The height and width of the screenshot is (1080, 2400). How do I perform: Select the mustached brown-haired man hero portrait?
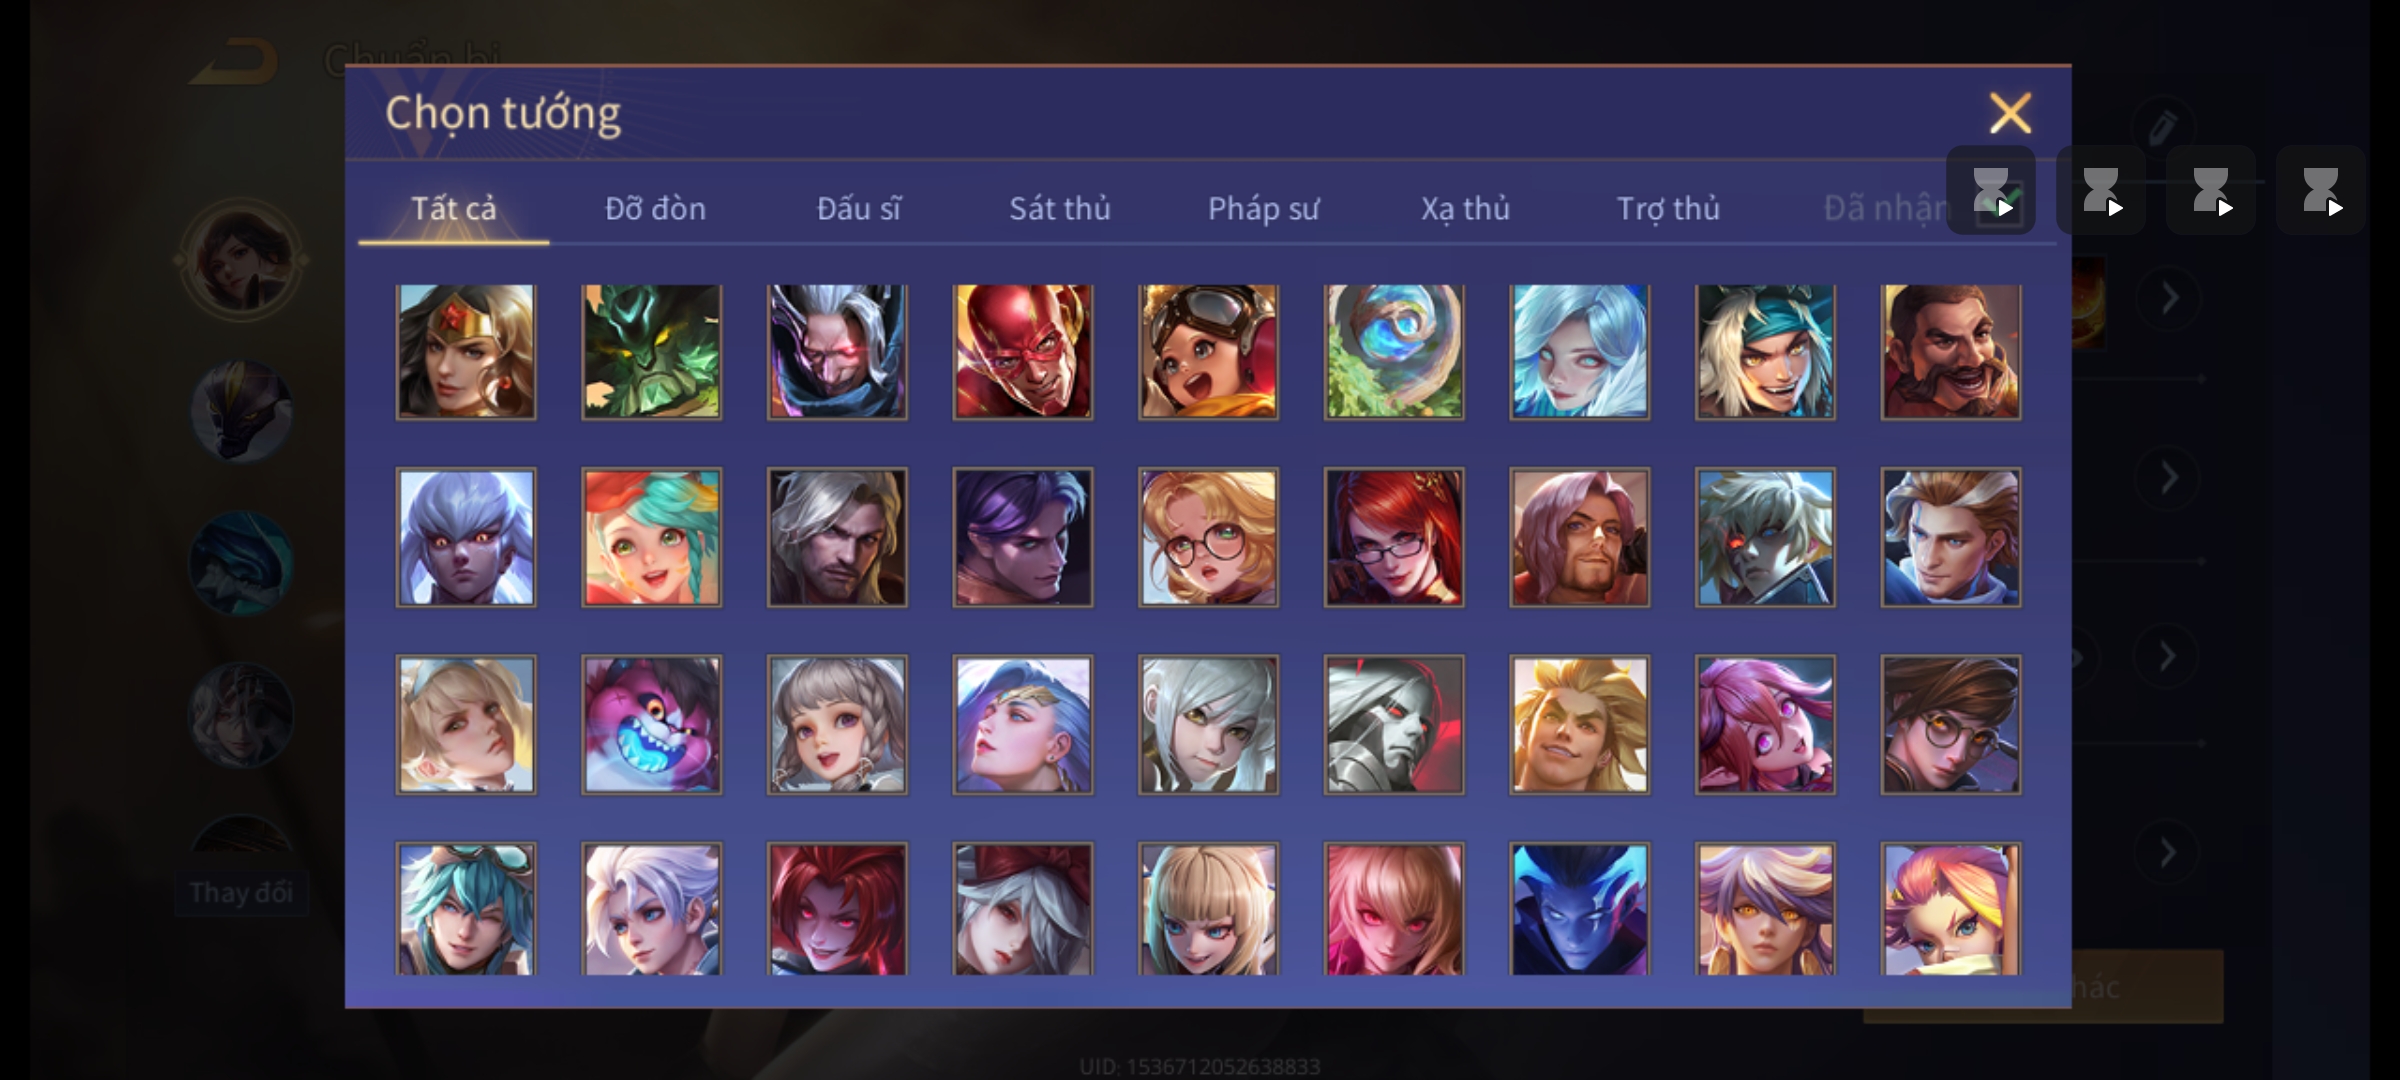[x=1950, y=351]
